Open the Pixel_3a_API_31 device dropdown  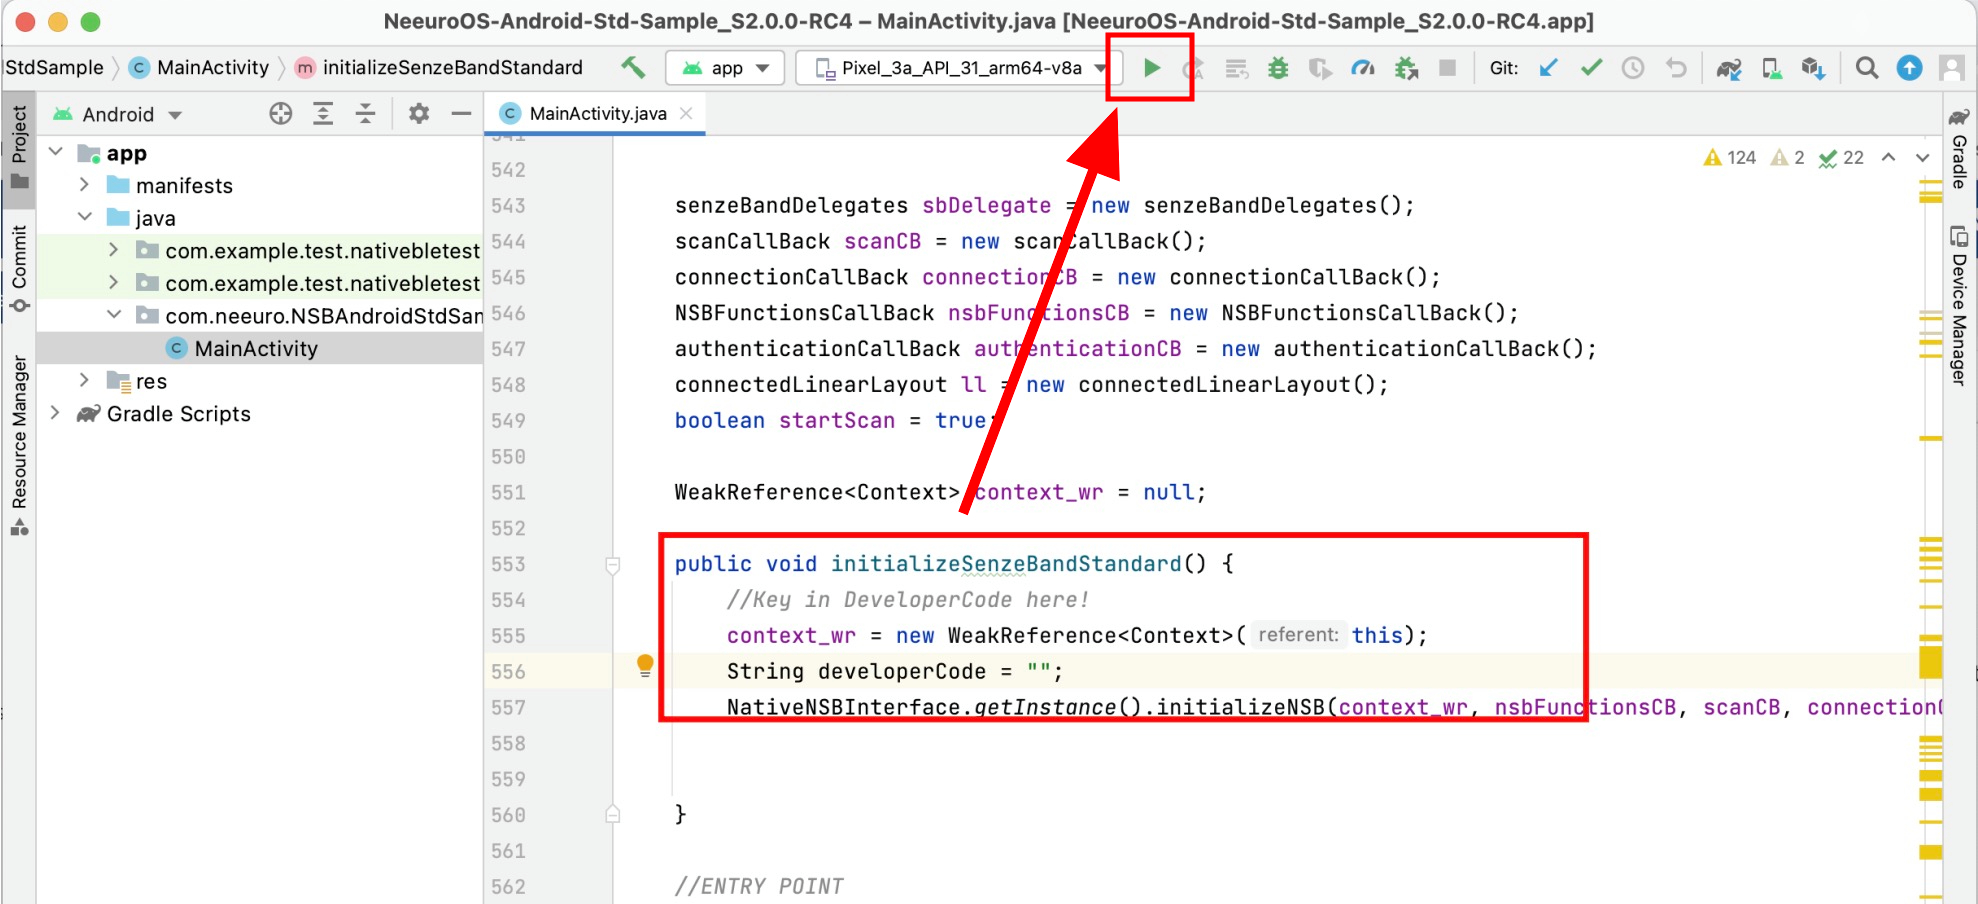tap(957, 68)
